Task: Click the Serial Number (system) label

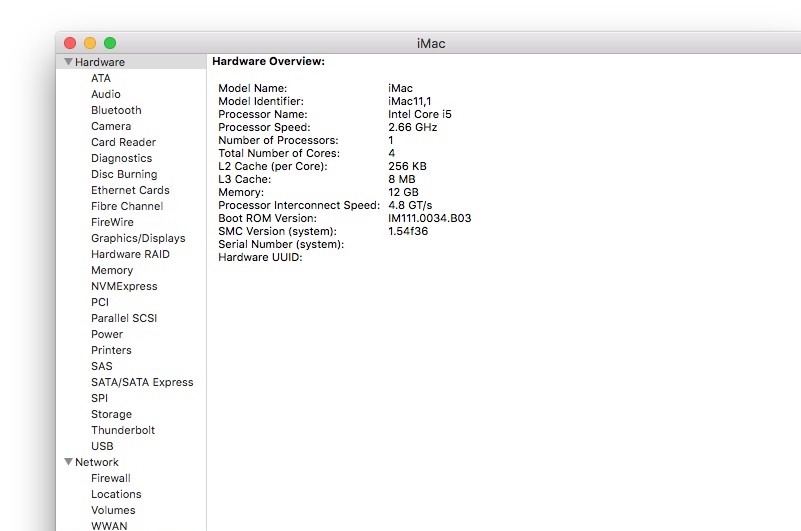Action: 281,244
